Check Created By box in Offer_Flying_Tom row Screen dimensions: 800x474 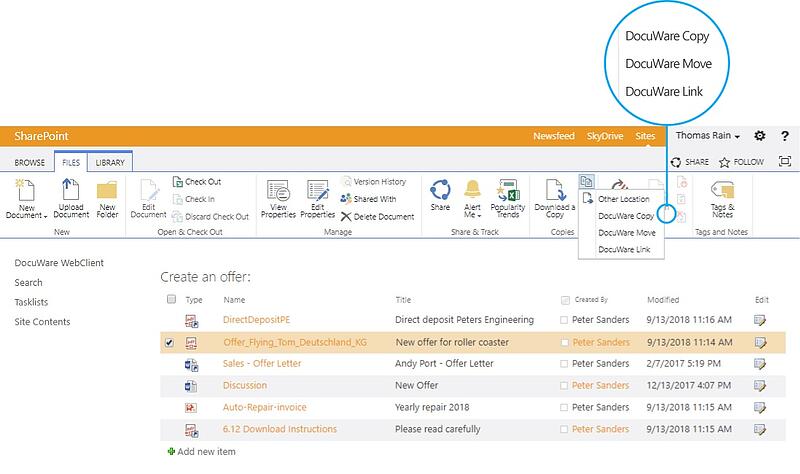(565, 342)
